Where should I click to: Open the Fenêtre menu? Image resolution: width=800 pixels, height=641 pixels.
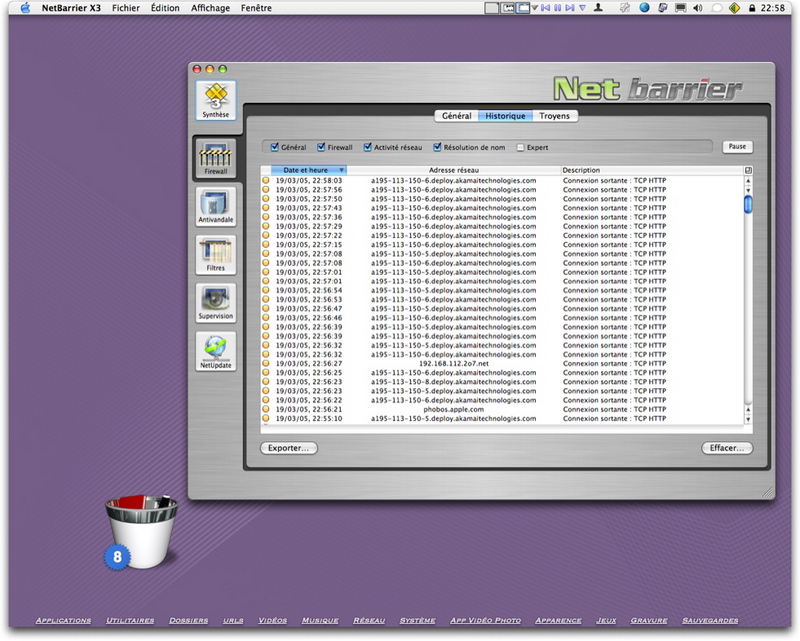tap(256, 8)
